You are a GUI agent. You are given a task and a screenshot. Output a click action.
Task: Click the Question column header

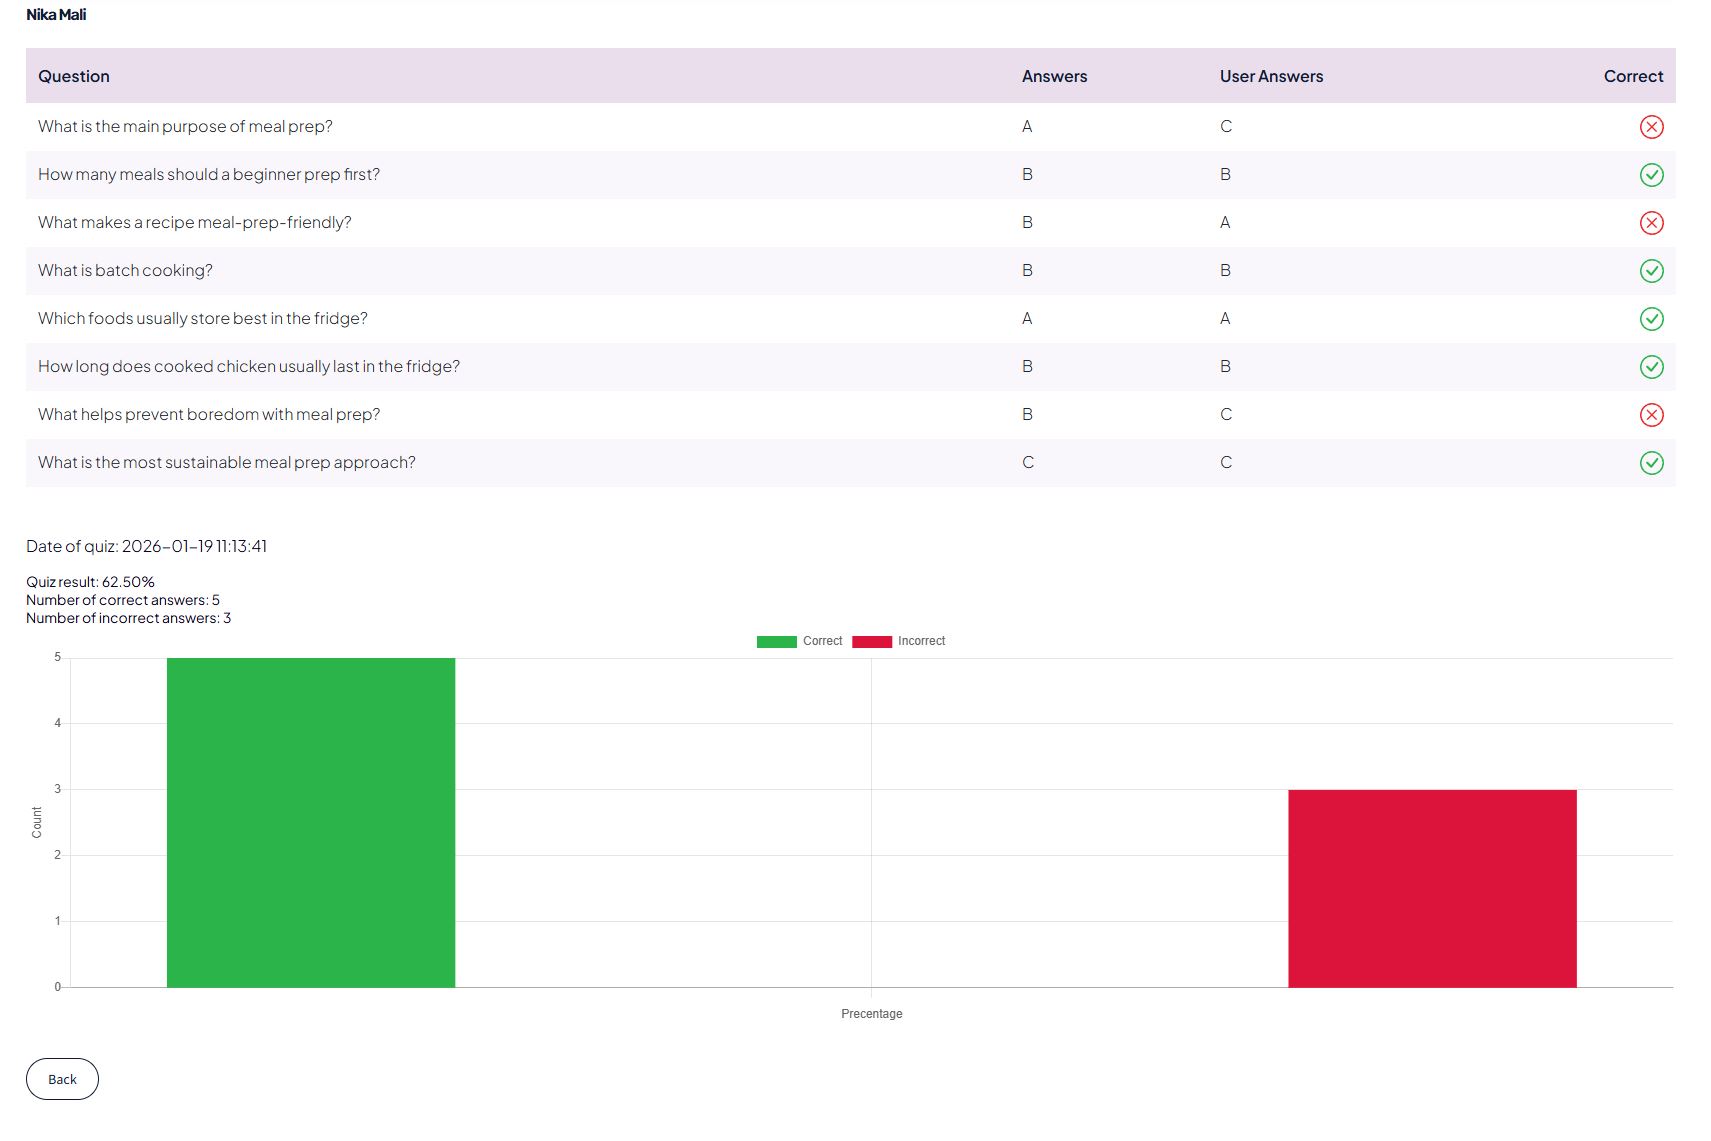(74, 76)
